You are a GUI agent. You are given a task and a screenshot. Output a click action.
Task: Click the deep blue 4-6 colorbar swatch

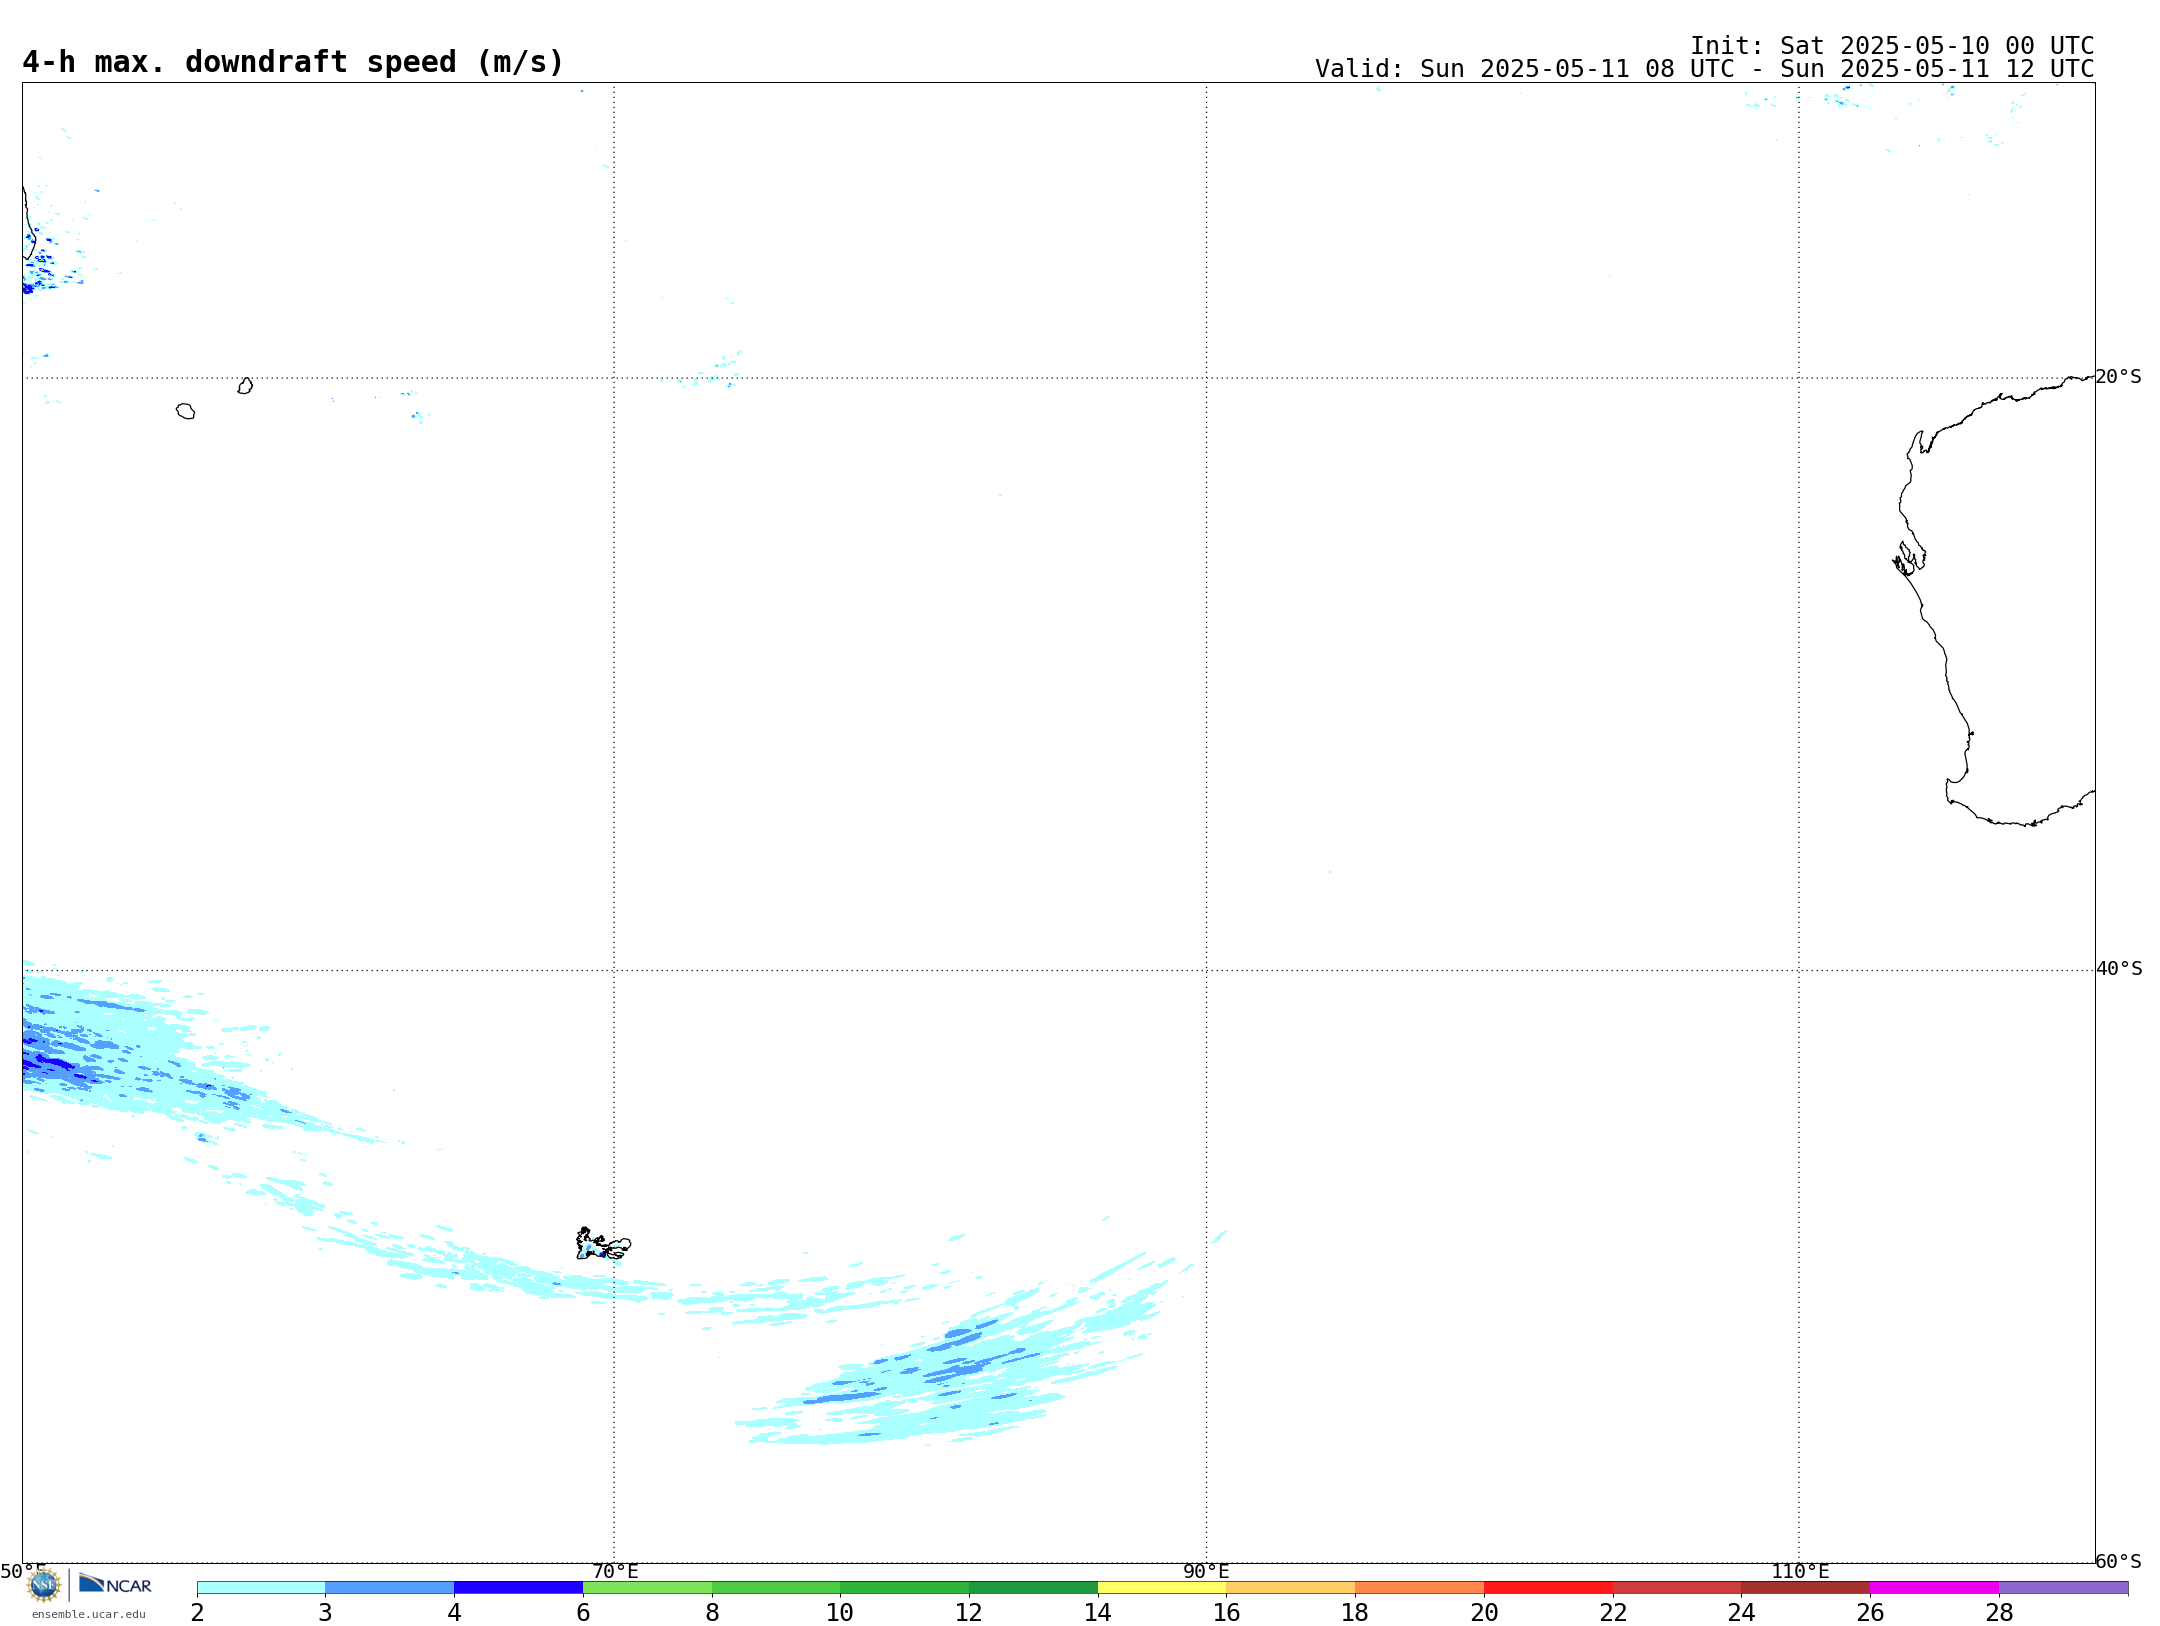tap(518, 1588)
